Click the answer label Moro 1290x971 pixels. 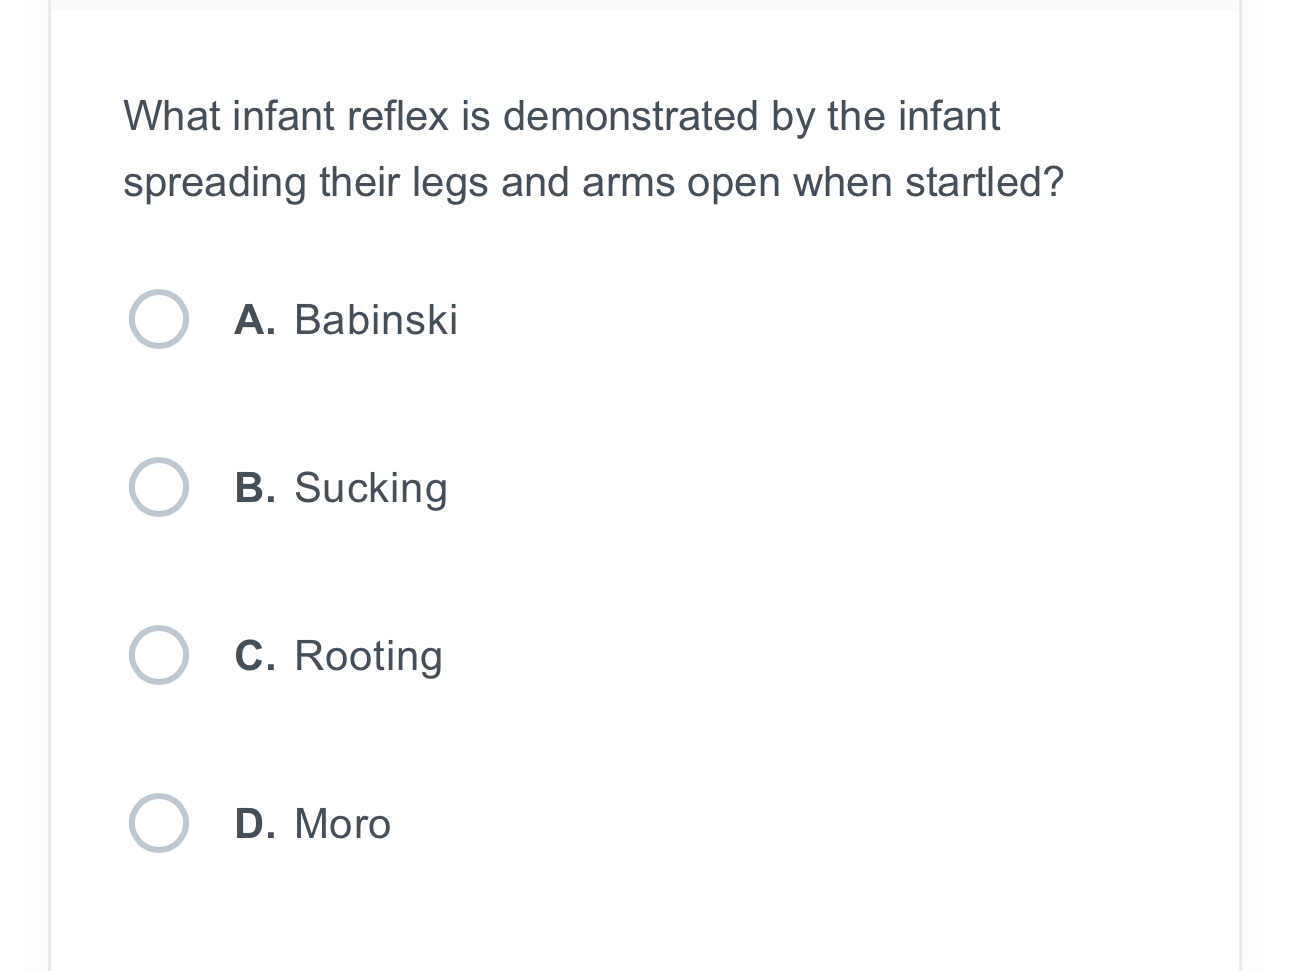[341, 824]
